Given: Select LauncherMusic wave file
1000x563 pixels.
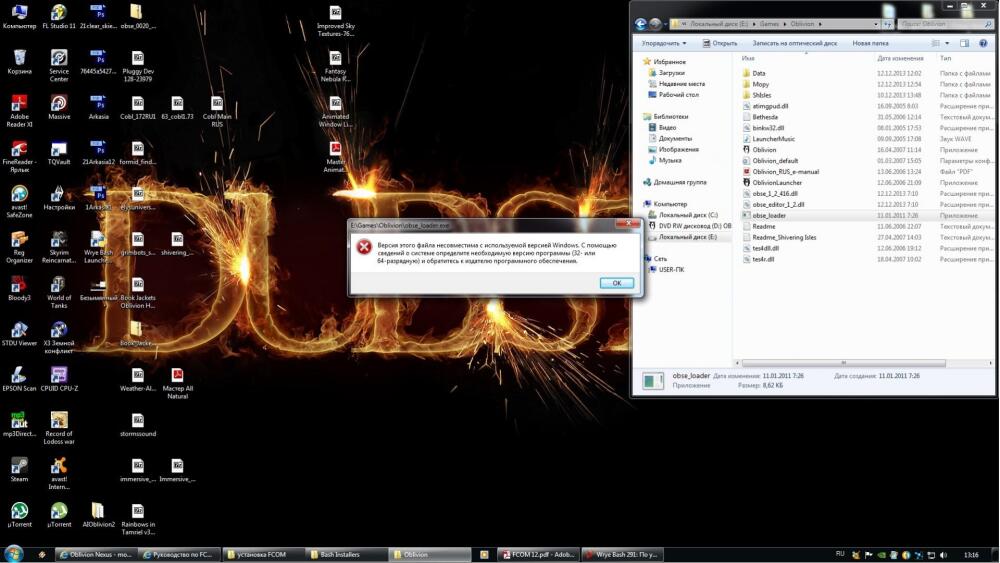Looking at the screenshot, I should 773,139.
